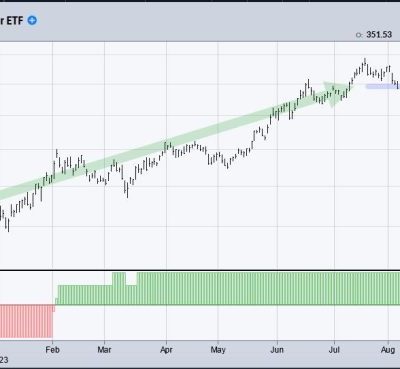Click the green indicator bars below June
400x369 pixels.
pyautogui.click(x=277, y=288)
